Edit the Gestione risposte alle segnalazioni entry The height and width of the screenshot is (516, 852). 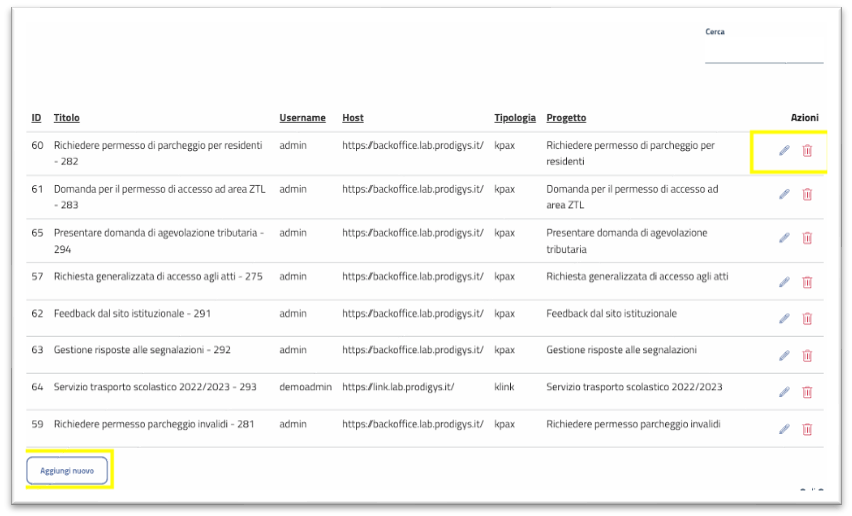pyautogui.click(x=784, y=355)
